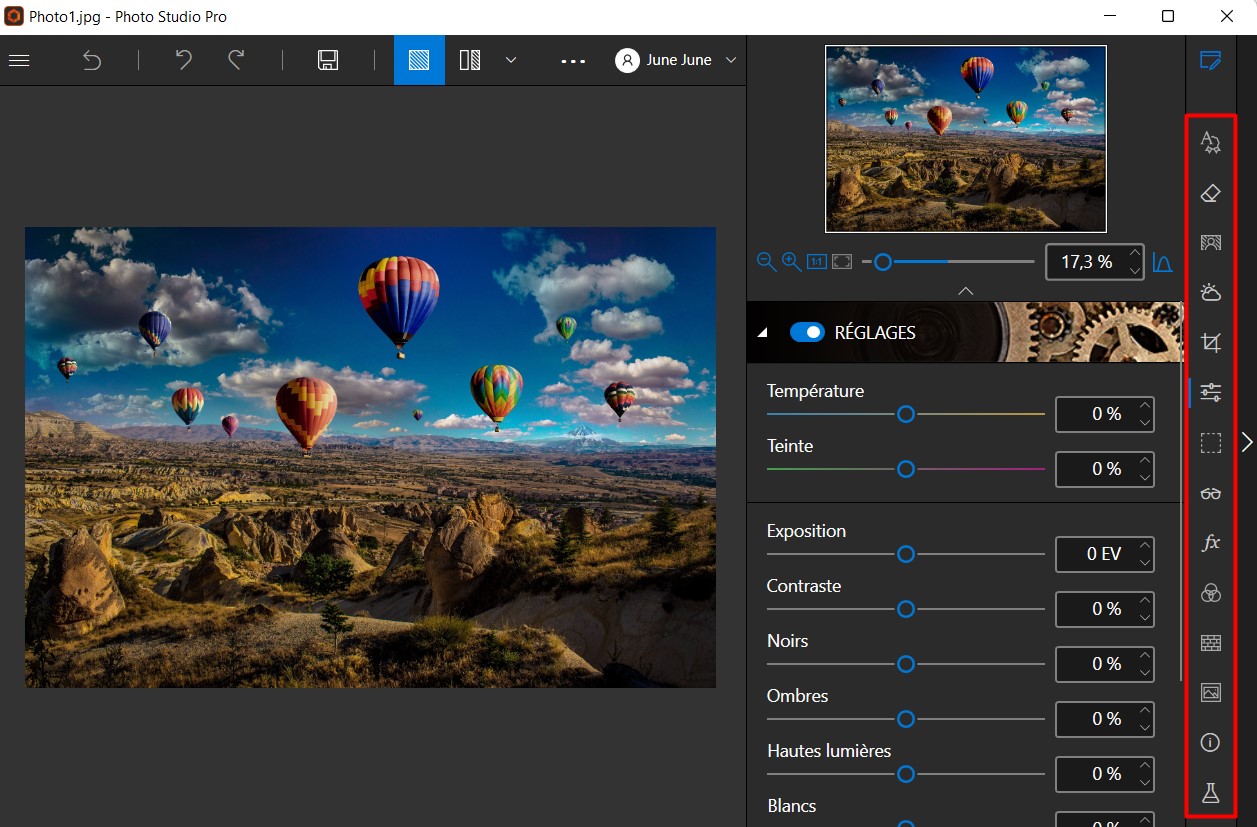Image resolution: width=1257 pixels, height=827 pixels.
Task: Zoom in with the plus magnifier
Action: click(791, 262)
